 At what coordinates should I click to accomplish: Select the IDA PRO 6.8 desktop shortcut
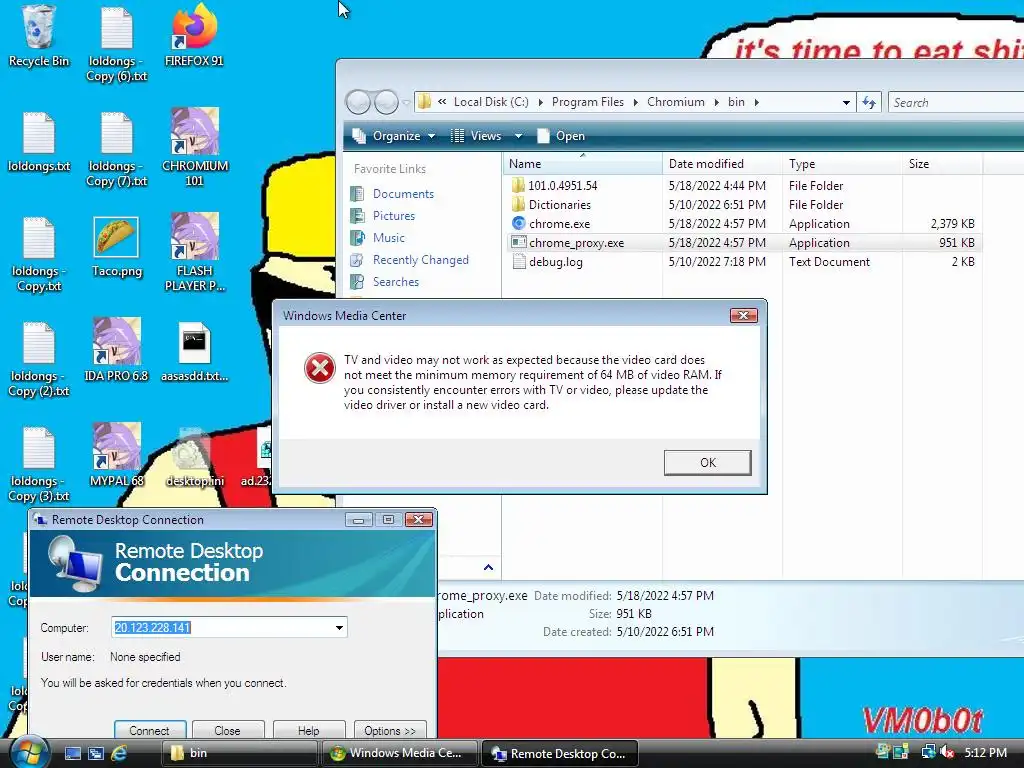pos(116,350)
